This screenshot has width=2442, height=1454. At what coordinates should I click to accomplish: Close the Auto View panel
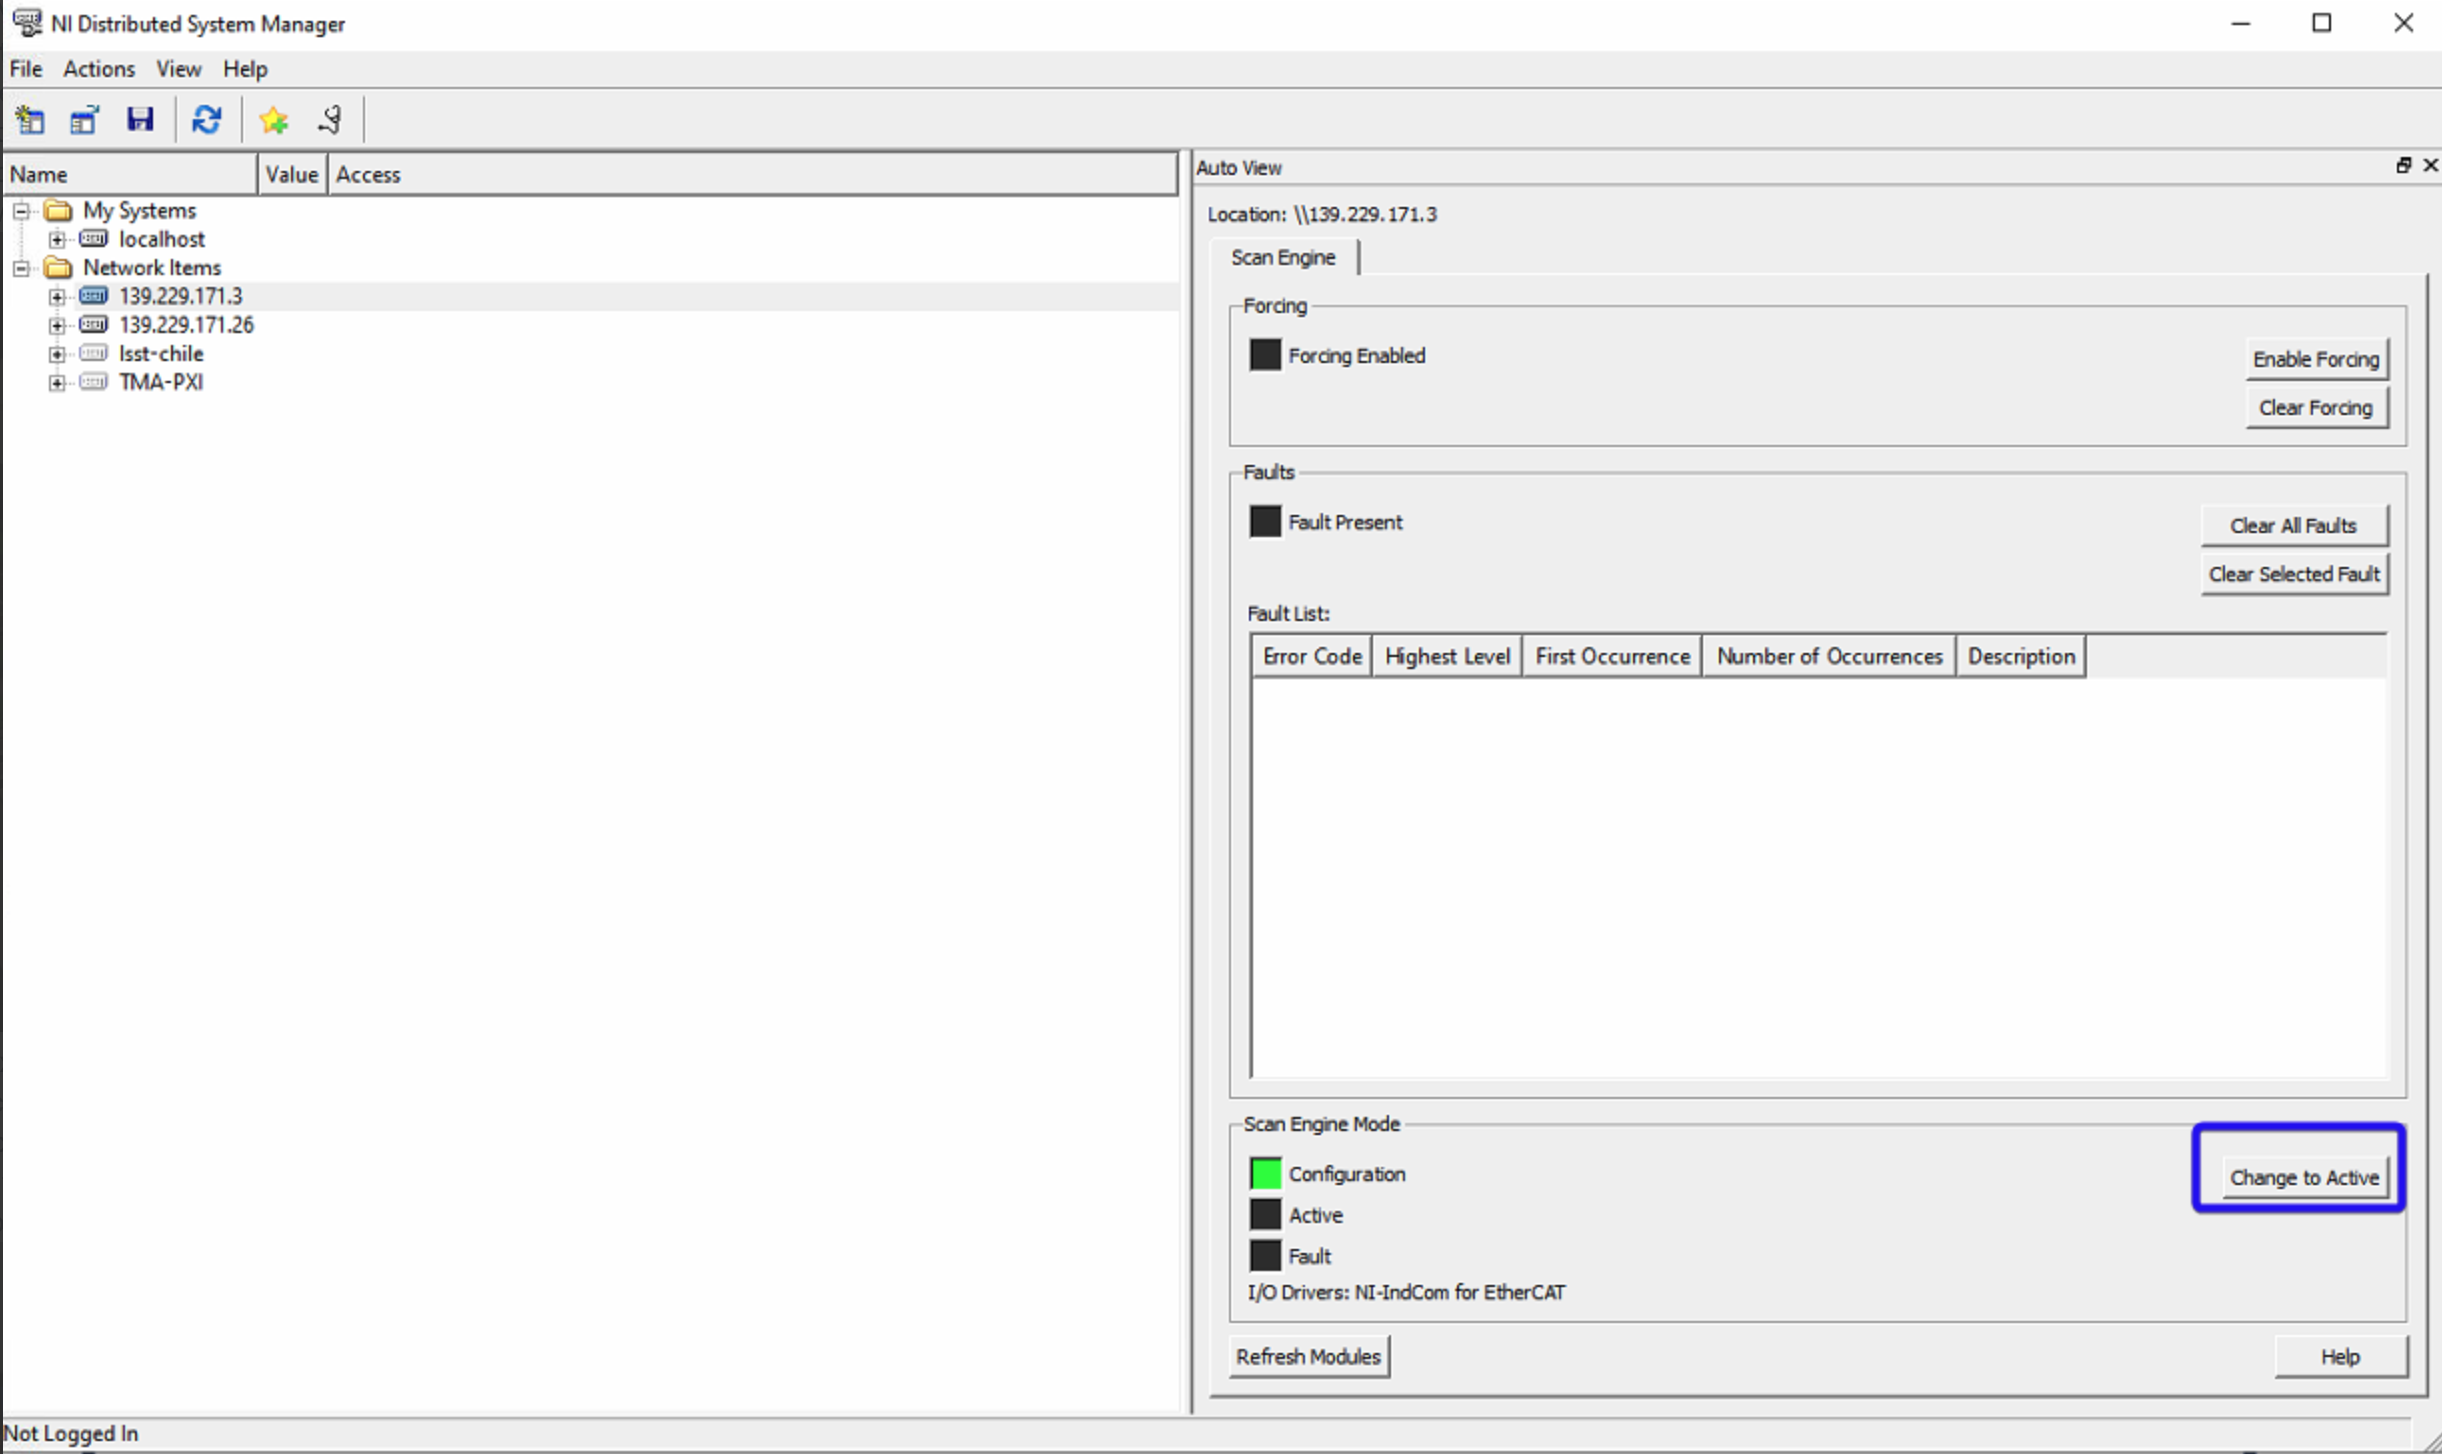(x=2431, y=165)
